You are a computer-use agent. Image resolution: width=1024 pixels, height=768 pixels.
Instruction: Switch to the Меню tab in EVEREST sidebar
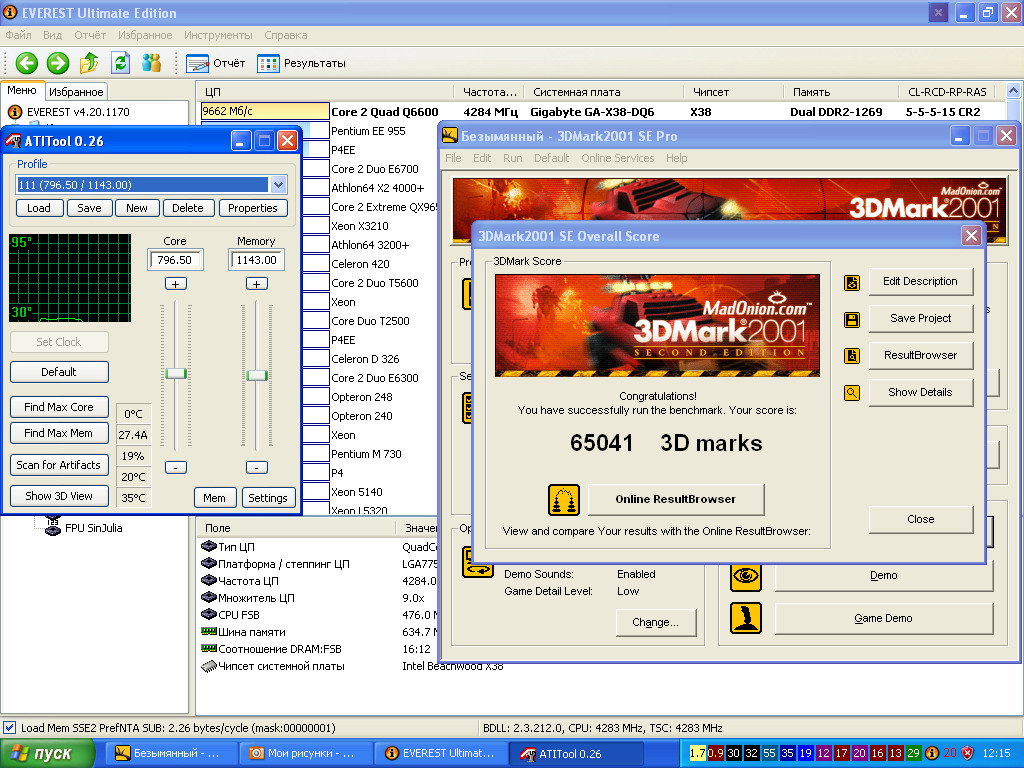coord(22,91)
